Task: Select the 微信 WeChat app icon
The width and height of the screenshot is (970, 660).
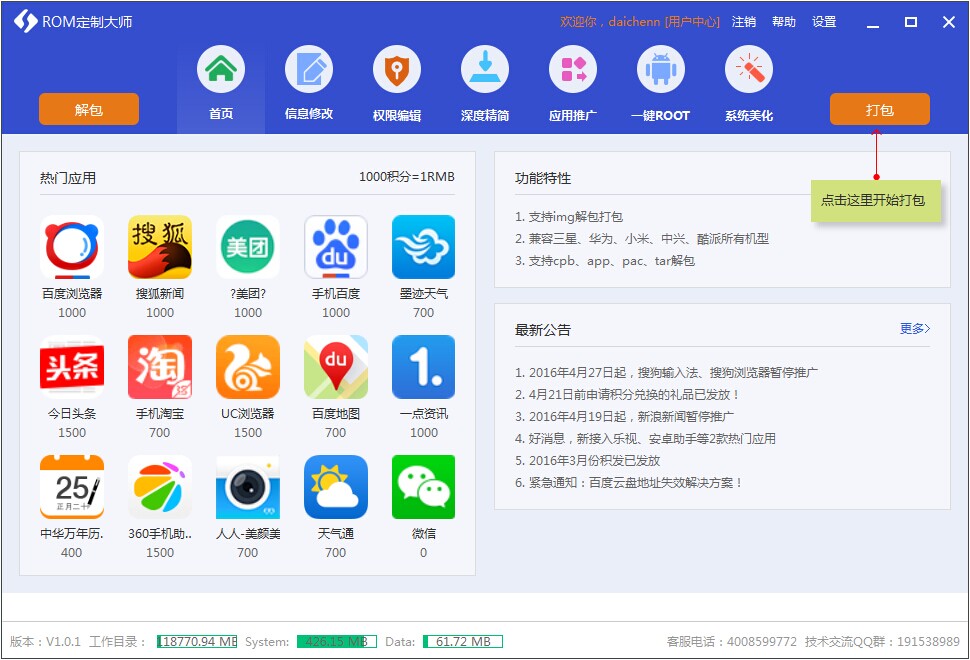Action: tap(423, 487)
